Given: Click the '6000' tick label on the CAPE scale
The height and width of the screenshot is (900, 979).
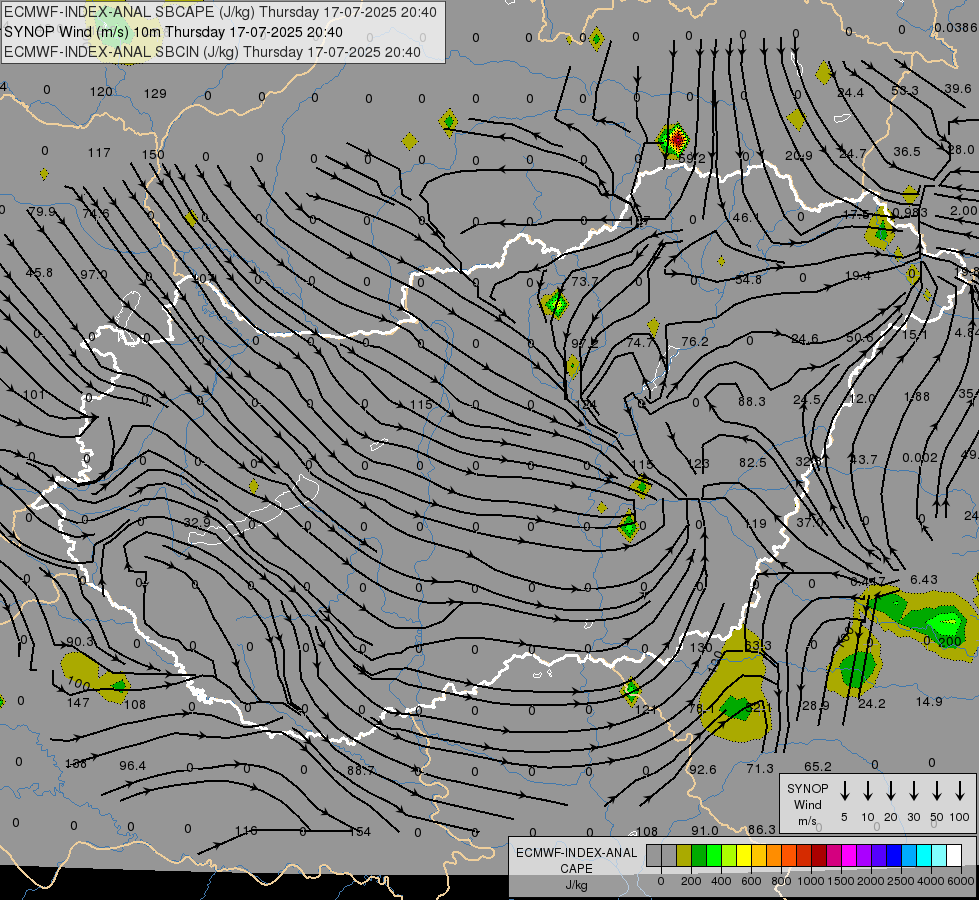Looking at the screenshot, I should click(x=961, y=881).
